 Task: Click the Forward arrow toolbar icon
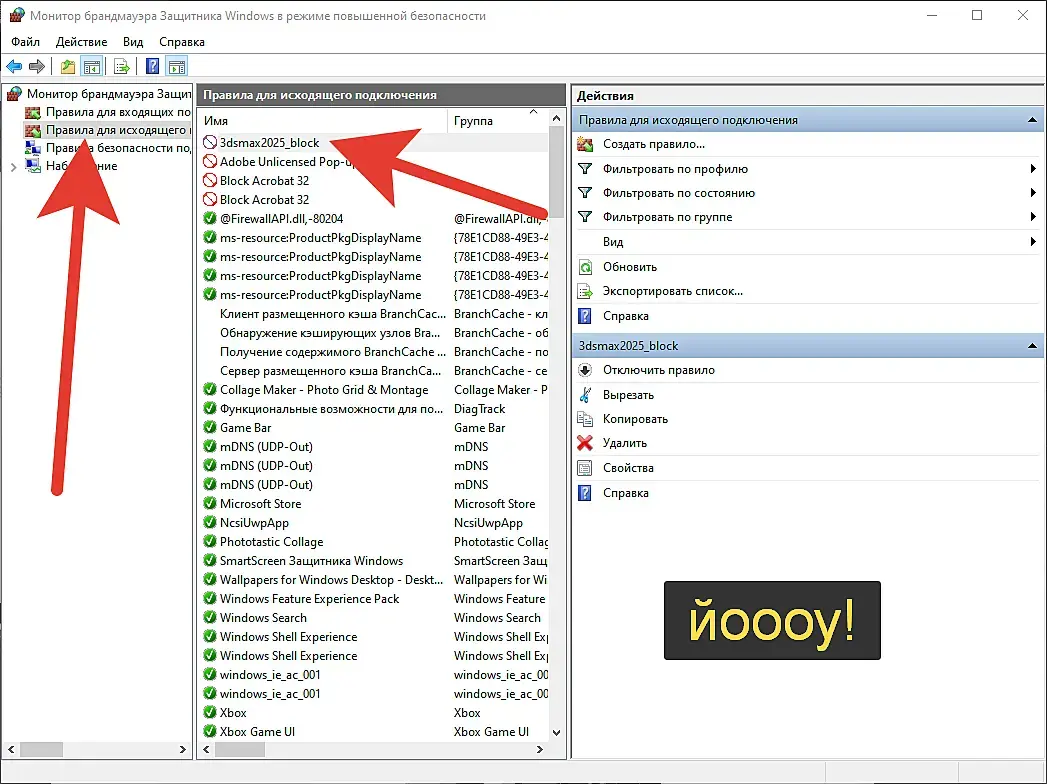point(37,66)
